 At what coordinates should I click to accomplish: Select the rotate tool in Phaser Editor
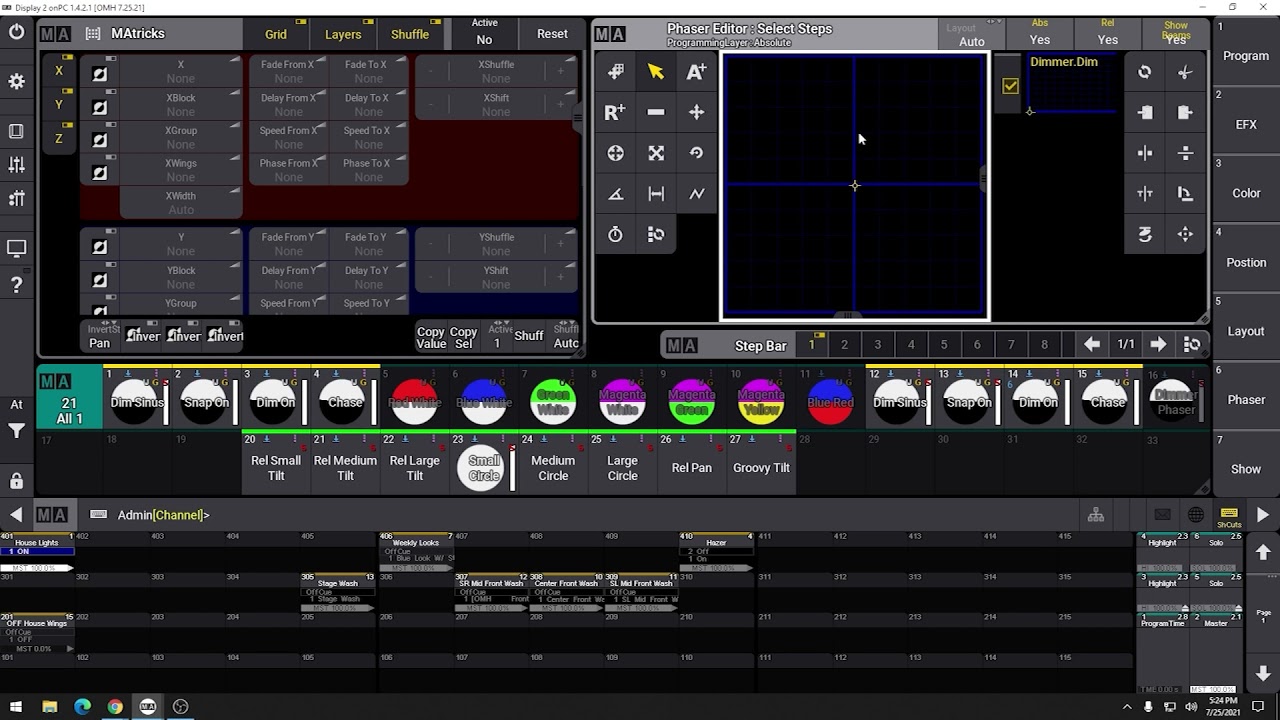pyautogui.click(x=697, y=153)
